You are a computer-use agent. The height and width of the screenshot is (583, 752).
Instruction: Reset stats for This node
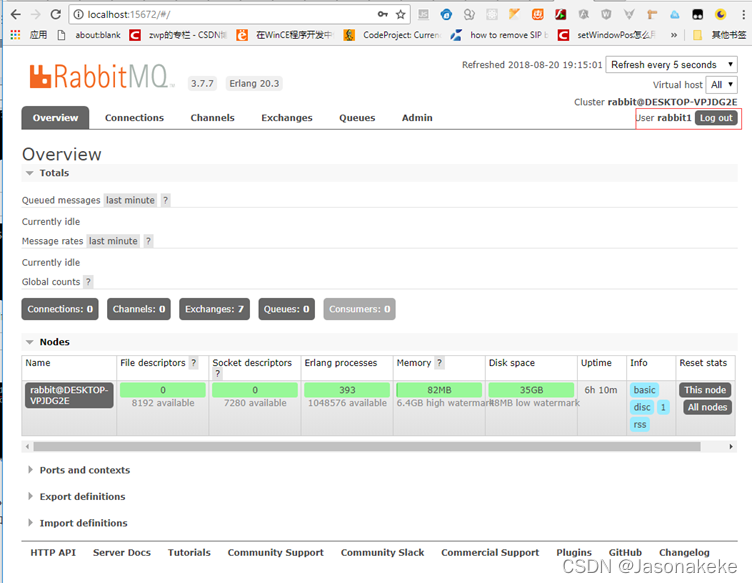click(x=705, y=390)
